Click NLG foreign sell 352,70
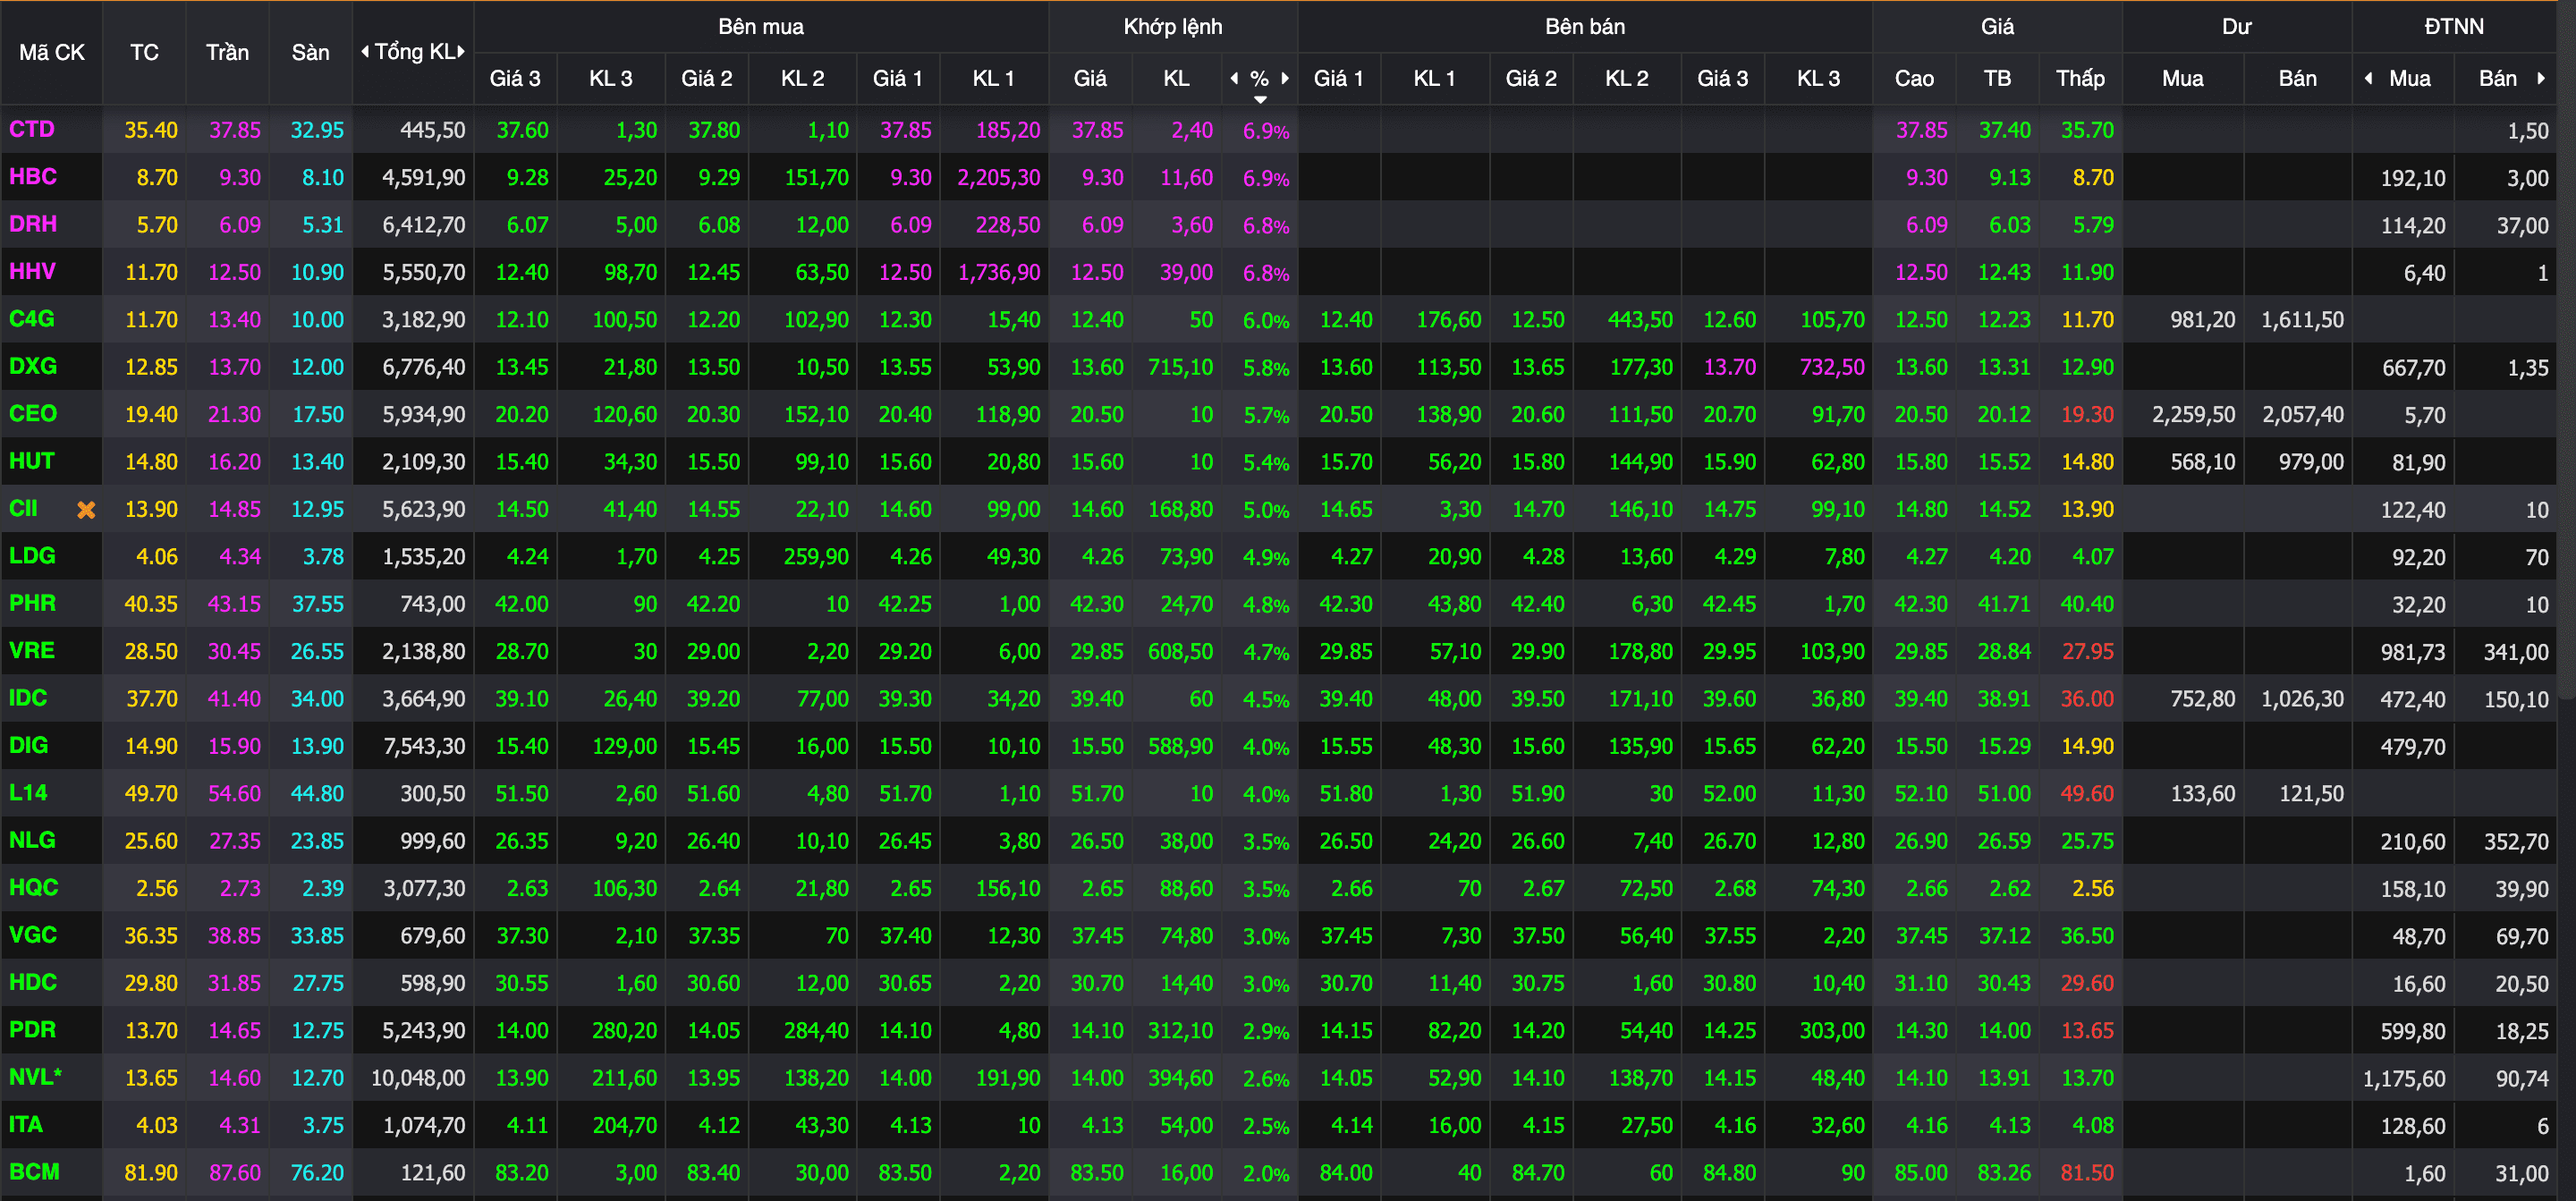Image resolution: width=2576 pixels, height=1201 pixels. [x=2517, y=842]
